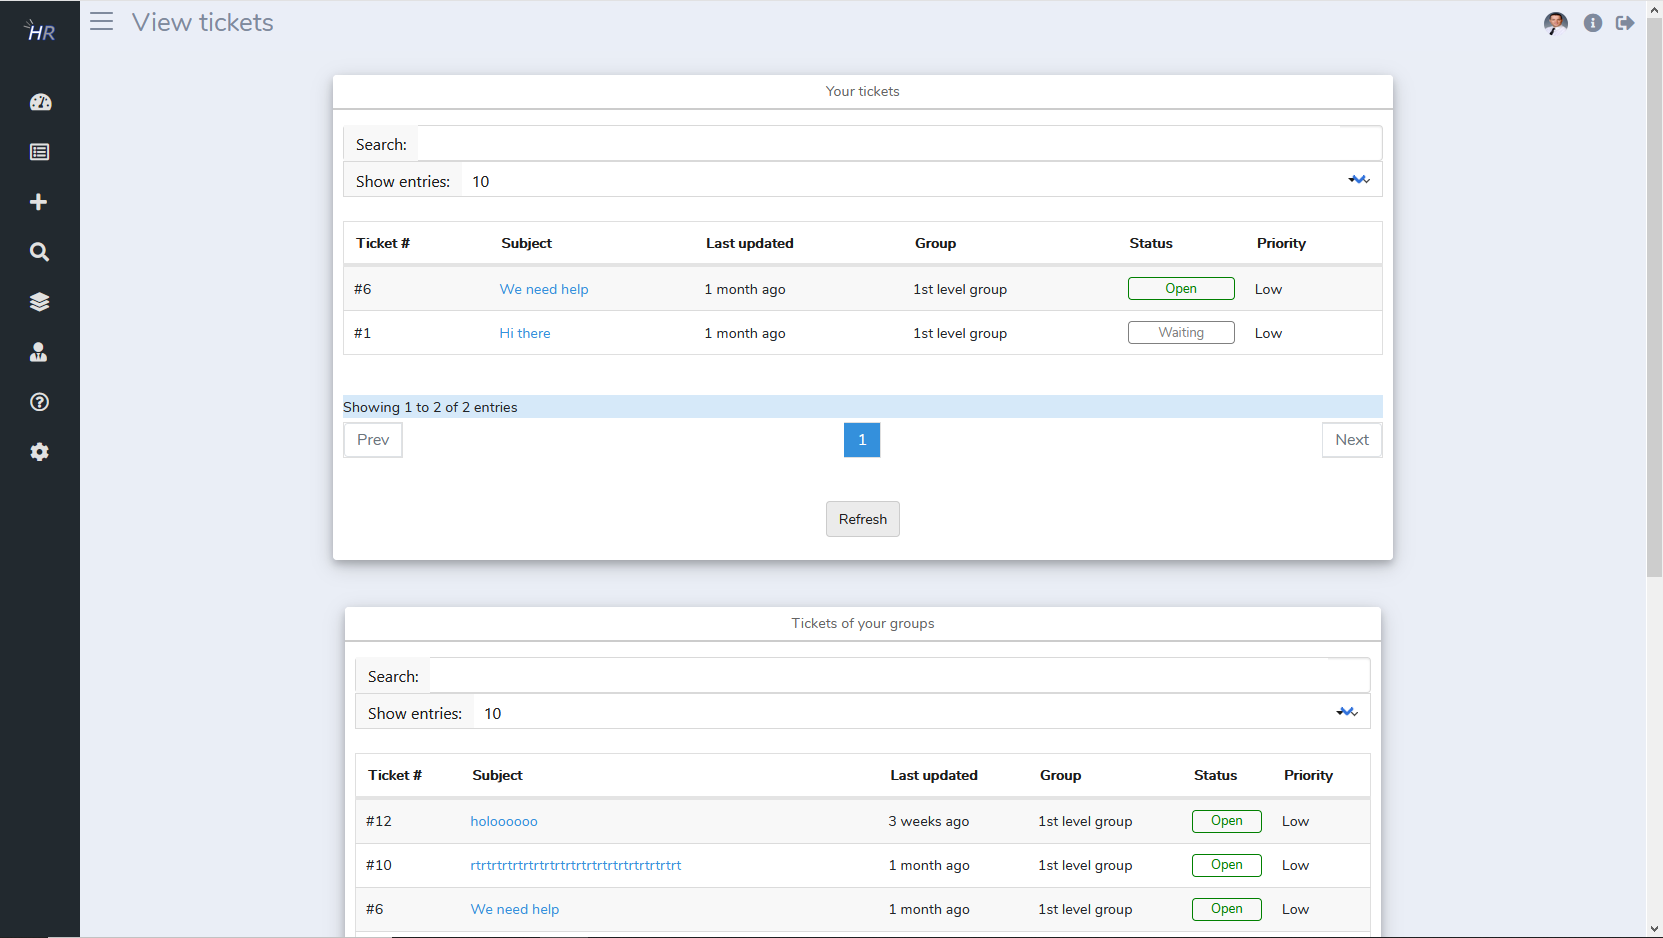Click the HR logo in the sidebar
The width and height of the screenshot is (1663, 938).
coord(40,31)
